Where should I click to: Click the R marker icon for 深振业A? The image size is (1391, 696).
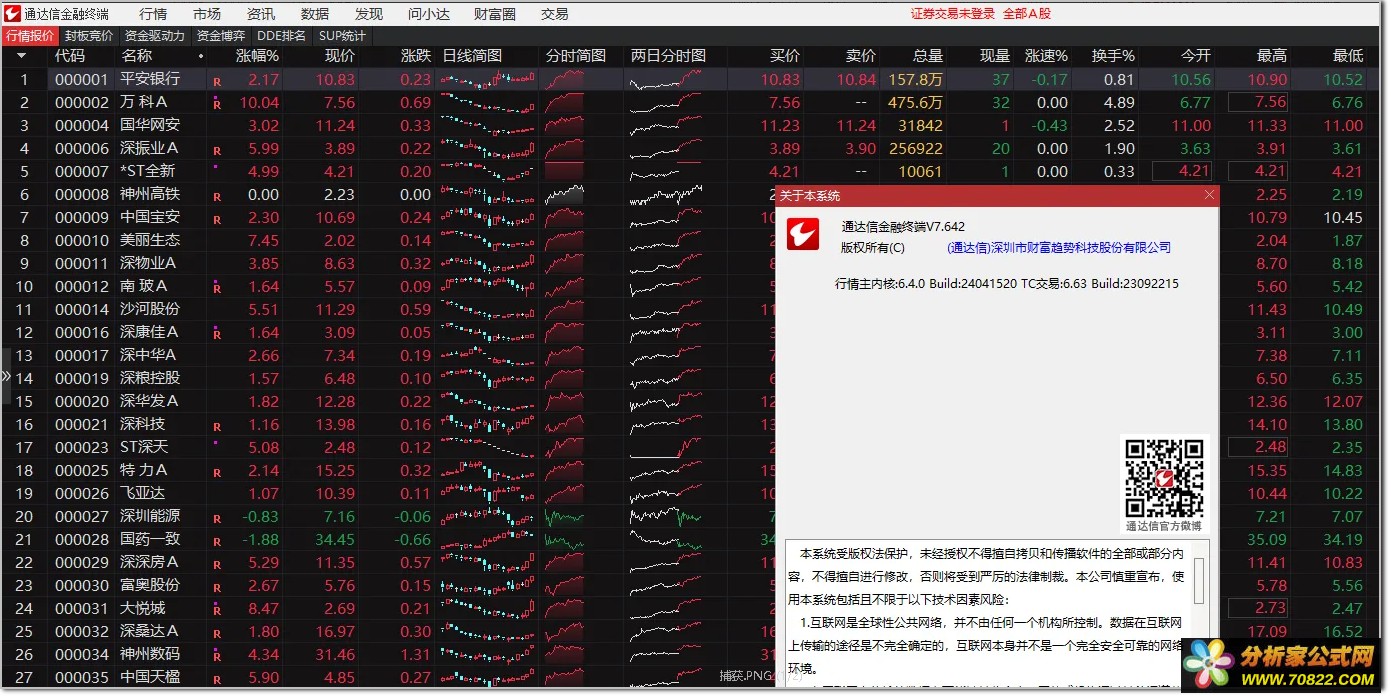[216, 150]
